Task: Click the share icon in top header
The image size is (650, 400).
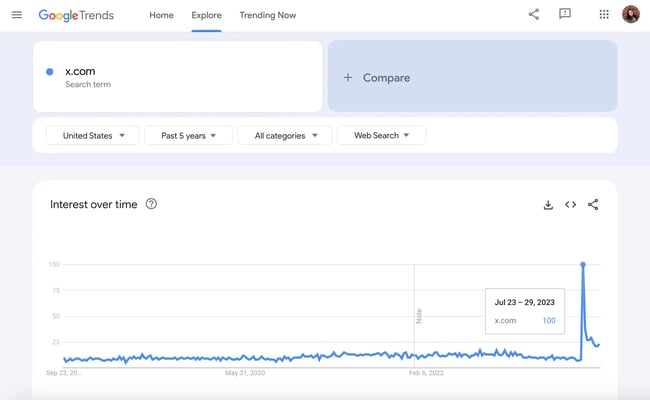Action: (x=533, y=15)
